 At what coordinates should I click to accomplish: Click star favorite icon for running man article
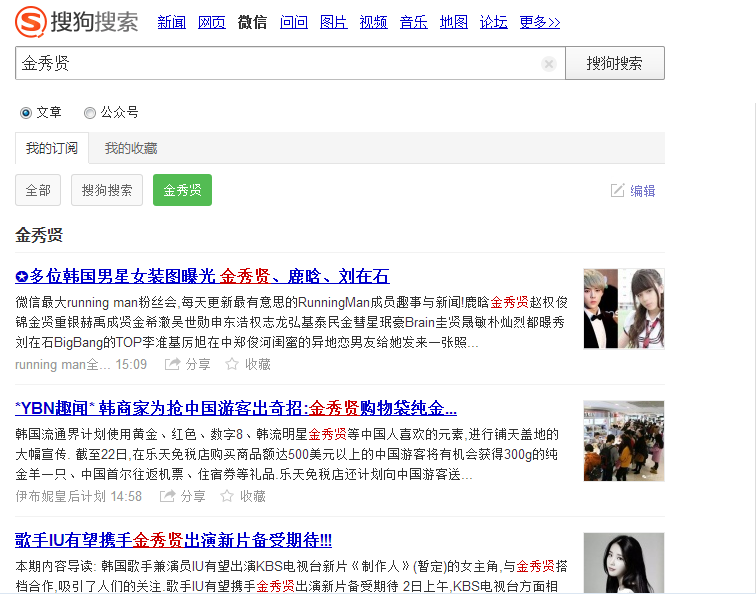[x=232, y=364]
